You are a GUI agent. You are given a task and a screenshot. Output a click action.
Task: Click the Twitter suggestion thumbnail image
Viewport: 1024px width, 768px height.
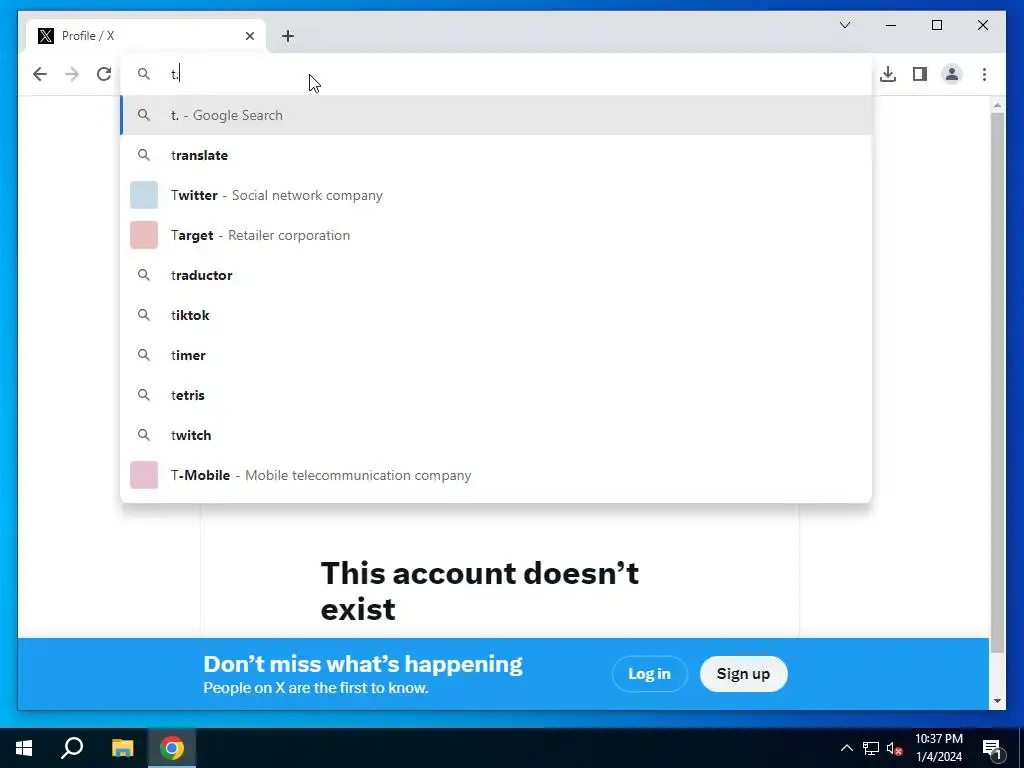(x=144, y=195)
